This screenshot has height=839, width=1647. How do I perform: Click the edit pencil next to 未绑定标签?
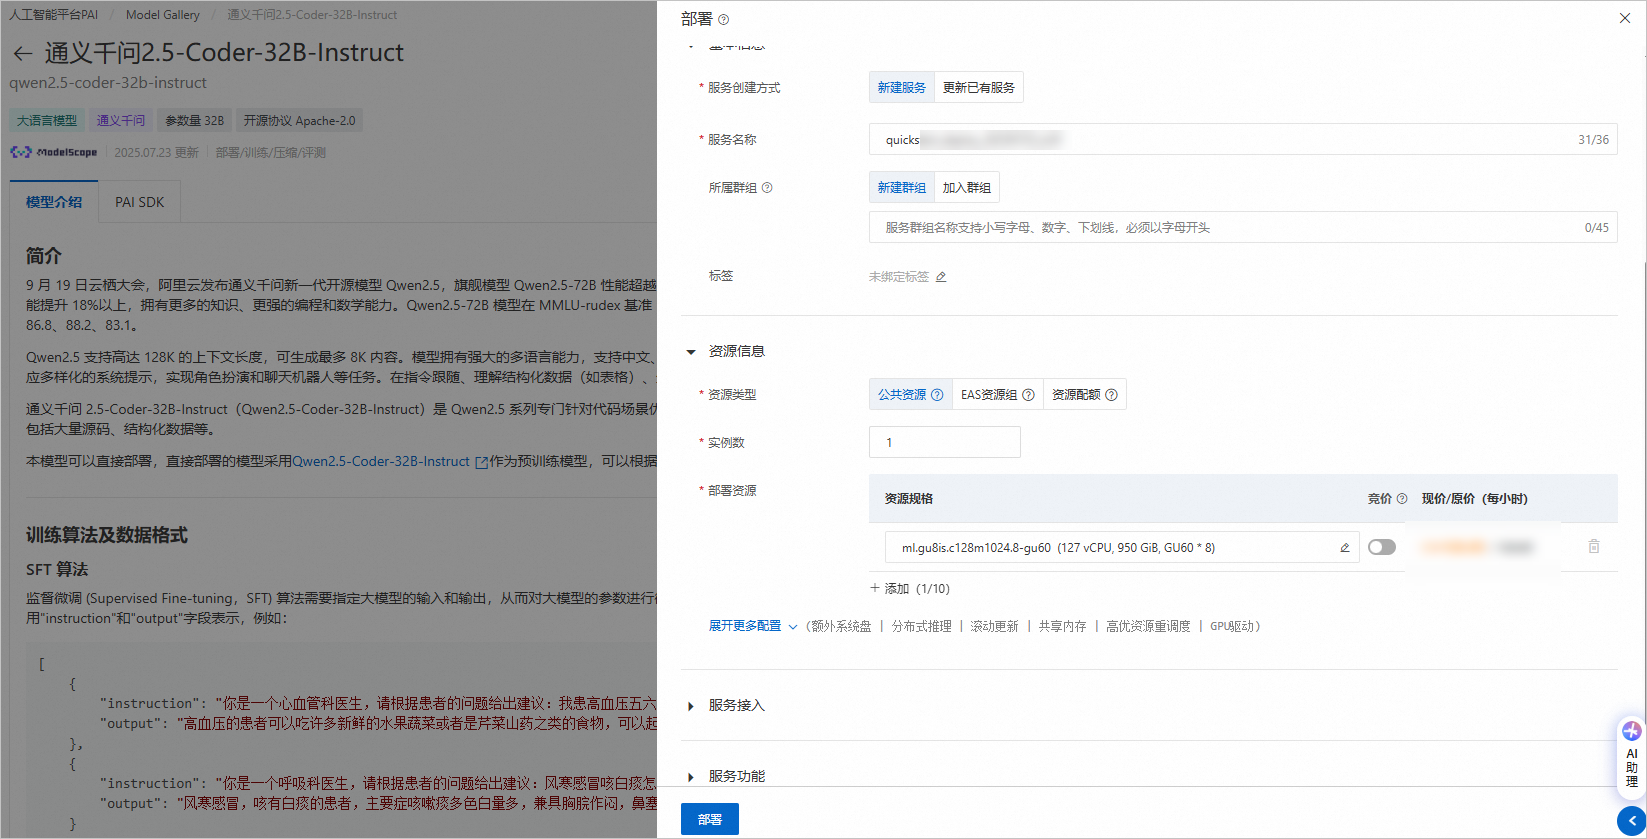pyautogui.click(x=941, y=277)
